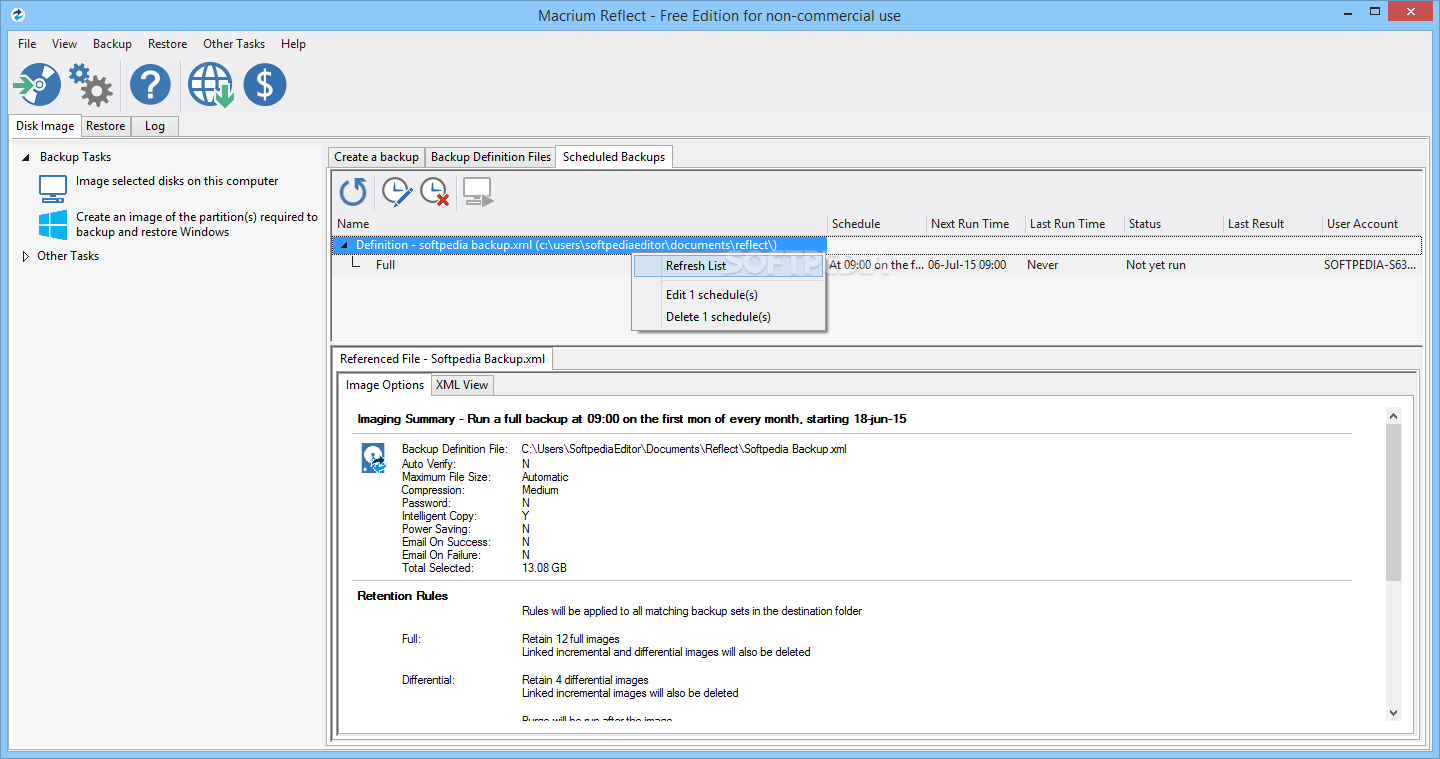
Task: Click the globe update download icon
Action: tap(211, 85)
